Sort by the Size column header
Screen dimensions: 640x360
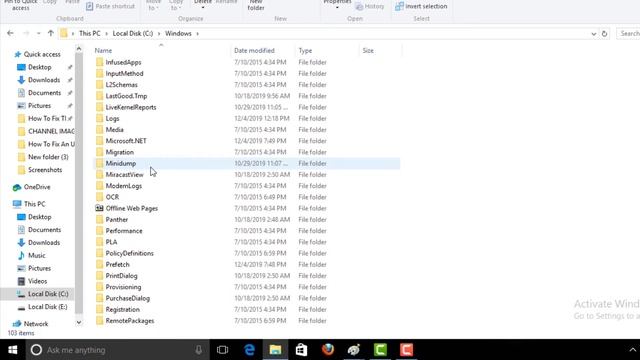coord(380,51)
